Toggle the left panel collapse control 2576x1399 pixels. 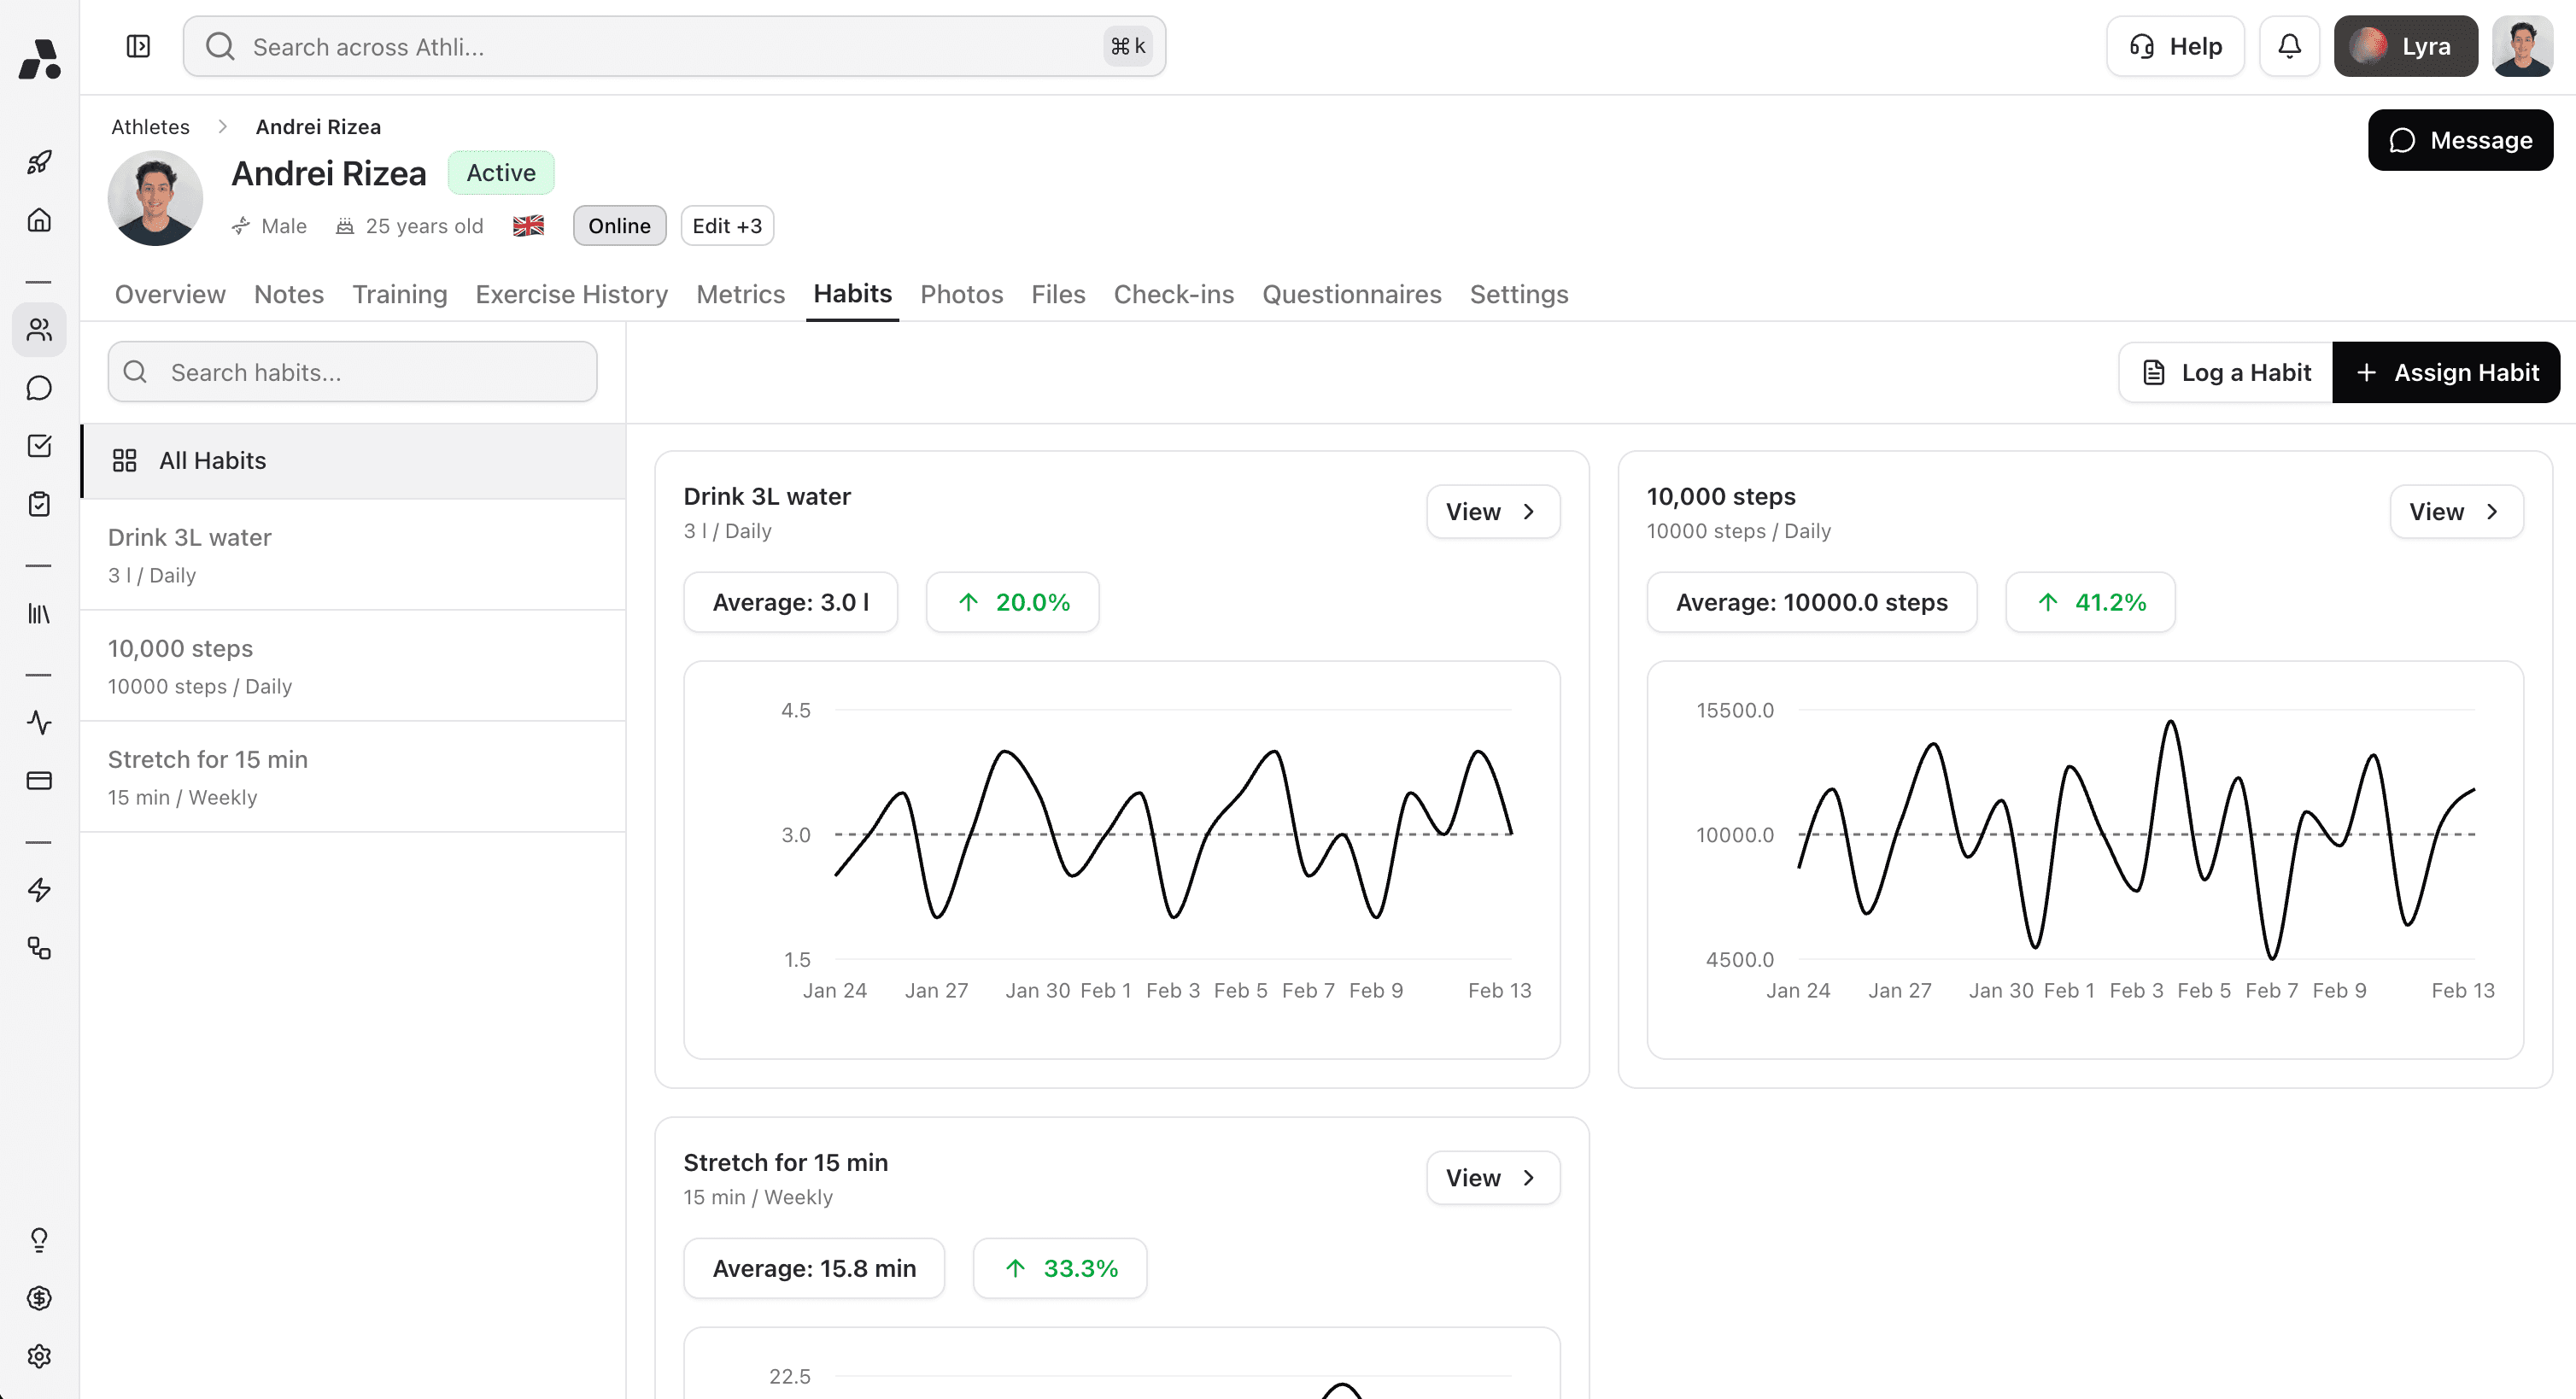pyautogui.click(x=138, y=46)
